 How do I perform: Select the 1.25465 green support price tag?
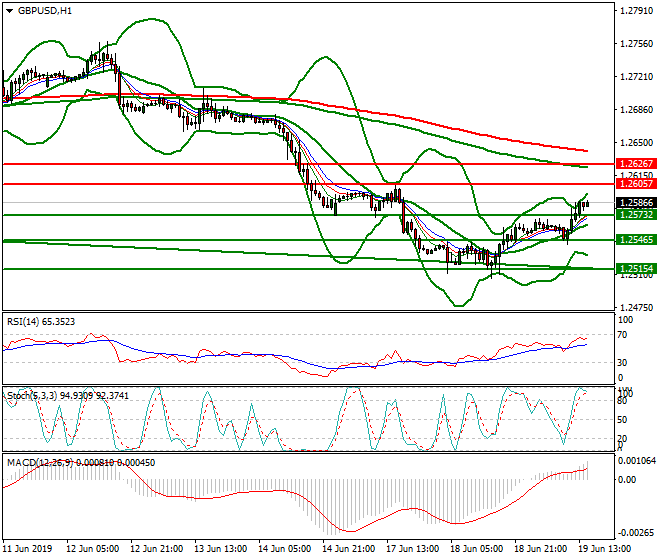[636, 240]
